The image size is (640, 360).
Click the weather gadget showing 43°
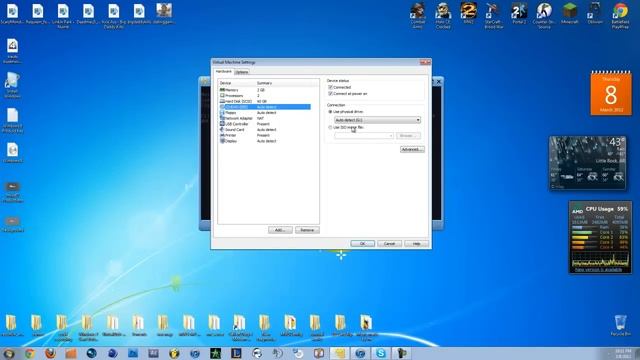tap(587, 163)
